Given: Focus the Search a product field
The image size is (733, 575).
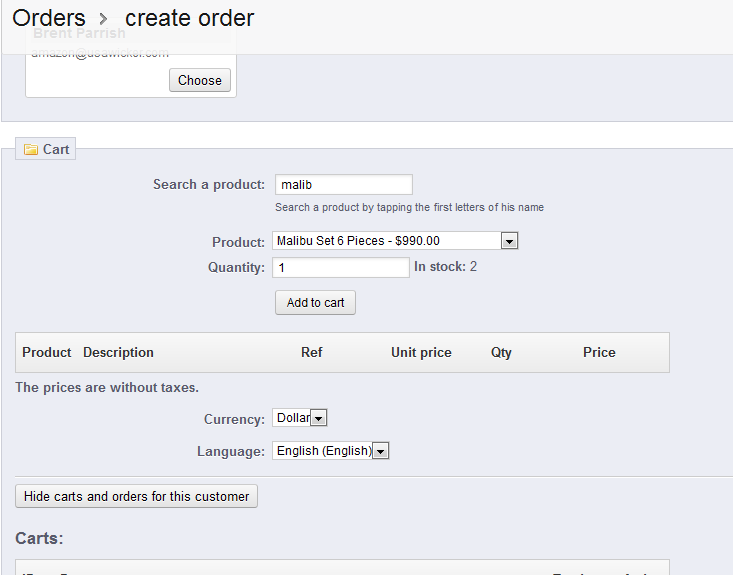Looking at the screenshot, I should 343,185.
